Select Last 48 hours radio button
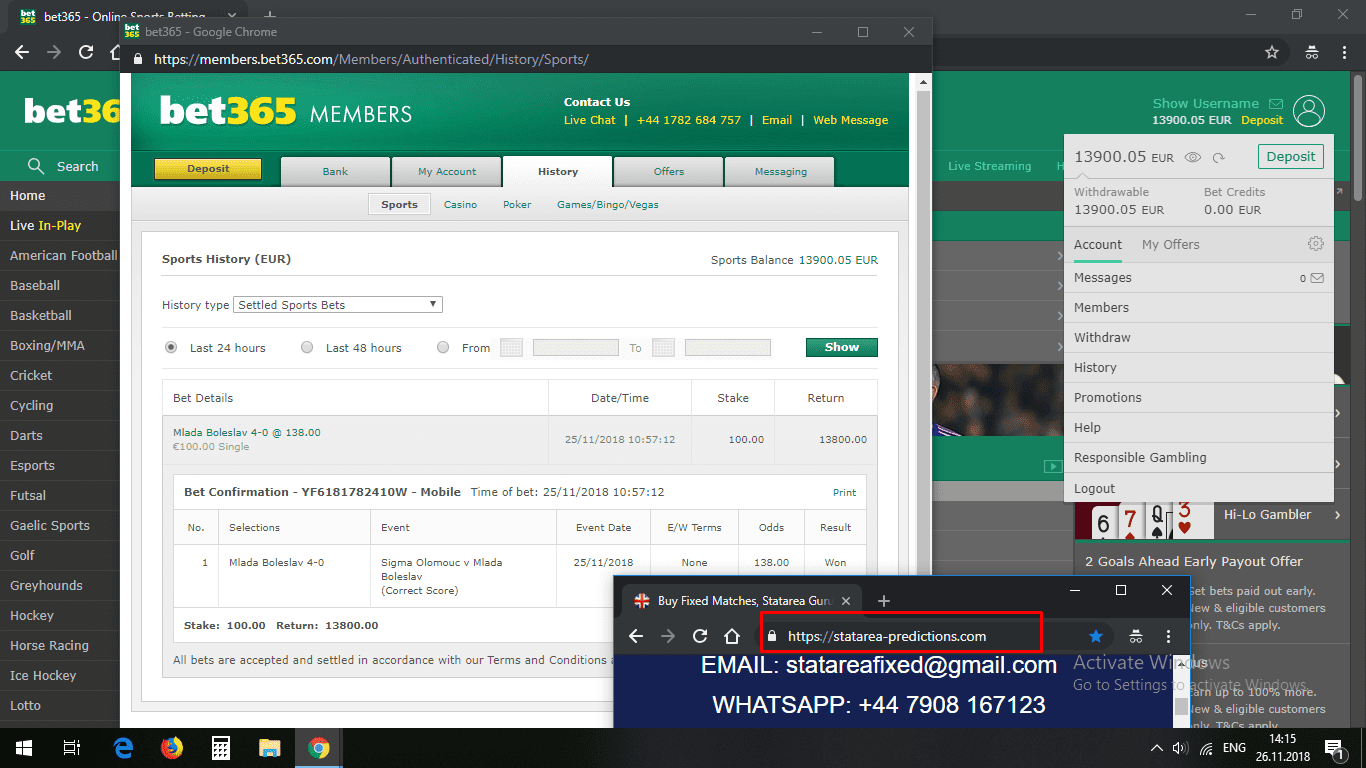This screenshot has height=768, width=1366. click(307, 347)
